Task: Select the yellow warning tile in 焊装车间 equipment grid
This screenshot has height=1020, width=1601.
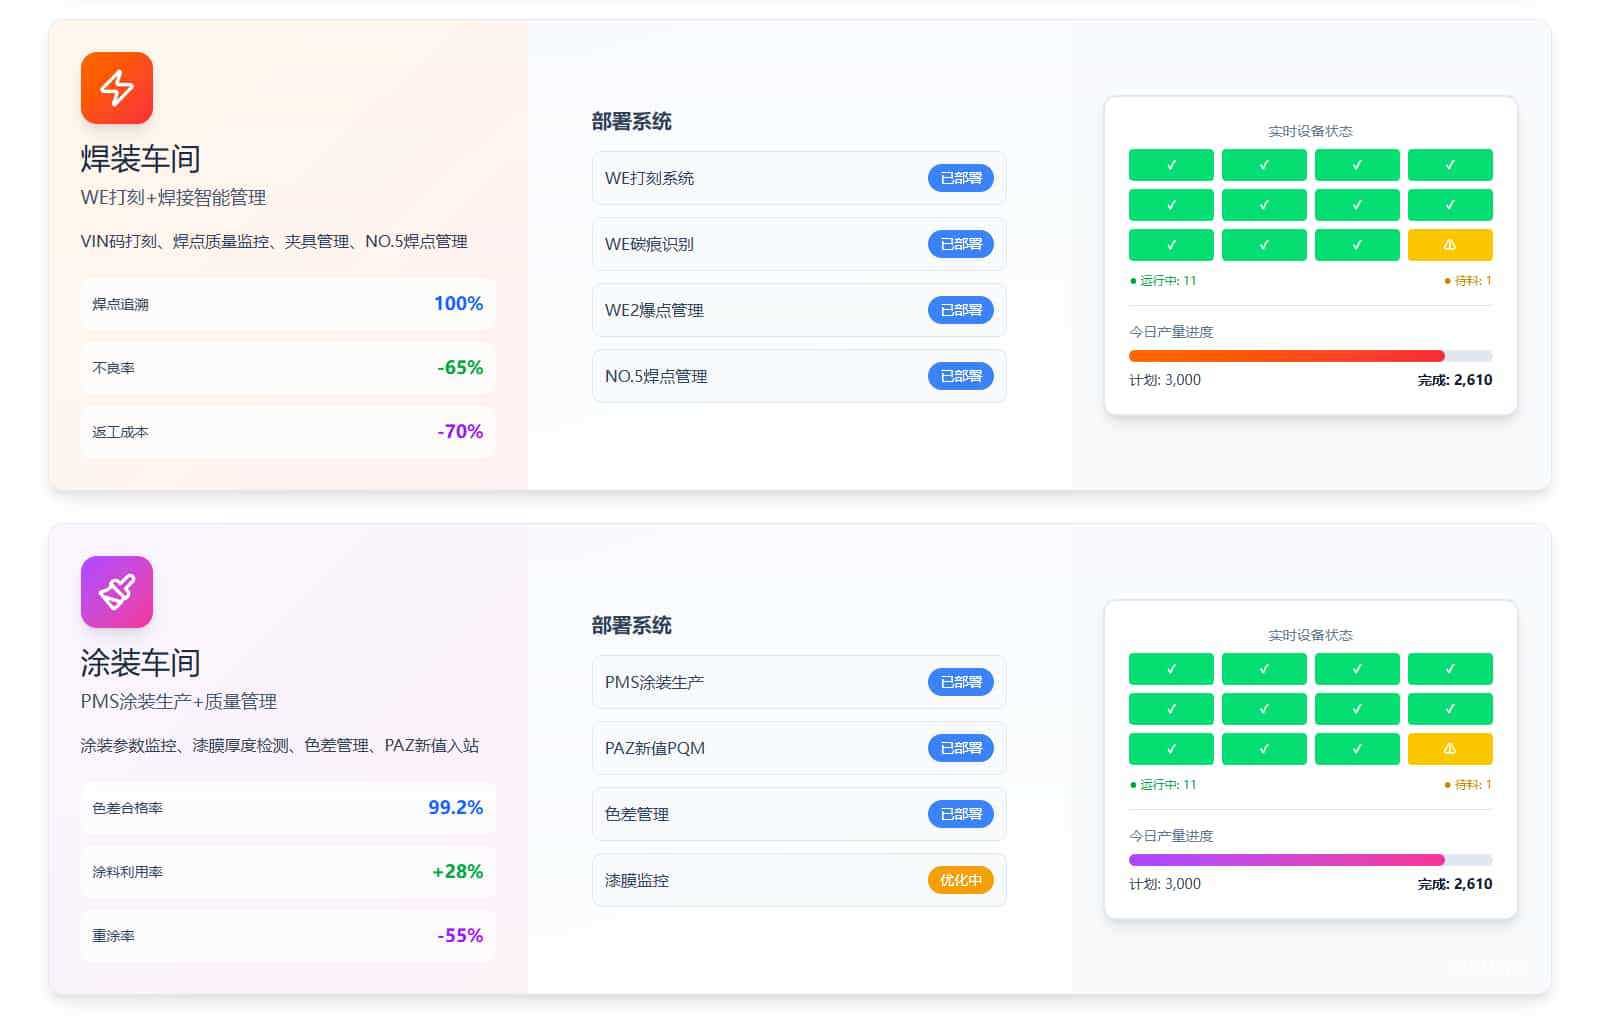Action: (x=1449, y=245)
